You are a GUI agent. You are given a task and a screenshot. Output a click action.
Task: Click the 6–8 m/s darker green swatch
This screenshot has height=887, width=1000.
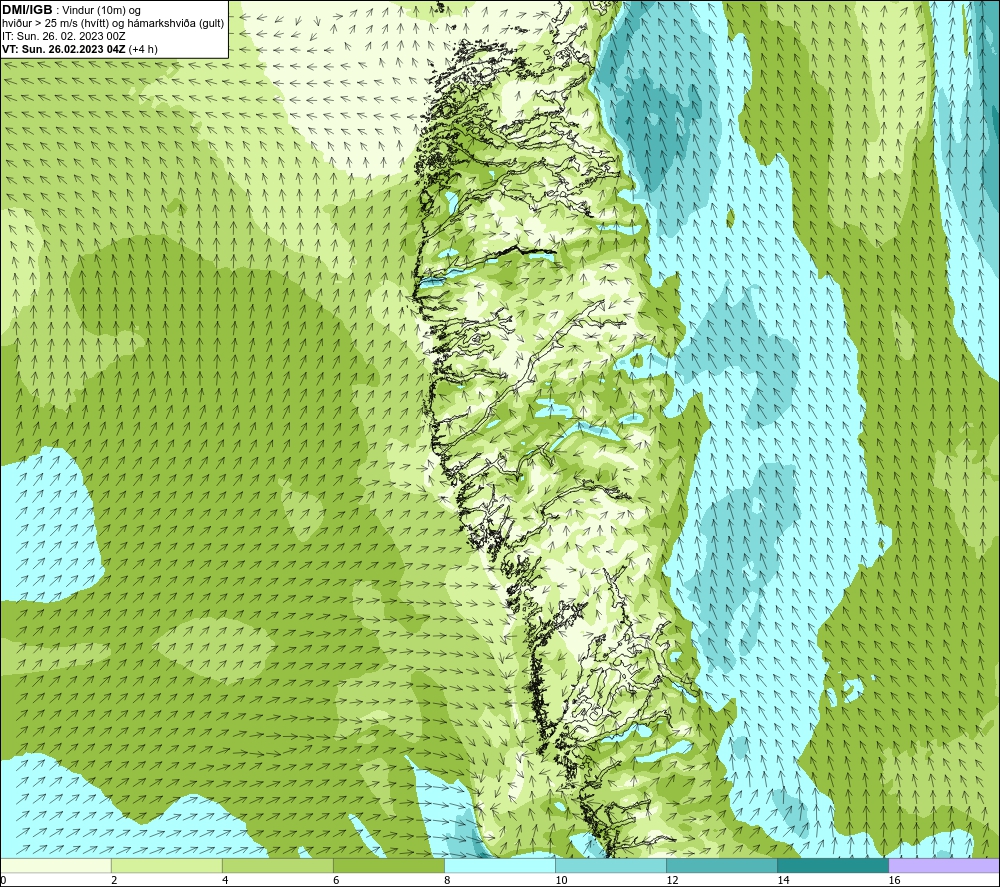[388, 865]
